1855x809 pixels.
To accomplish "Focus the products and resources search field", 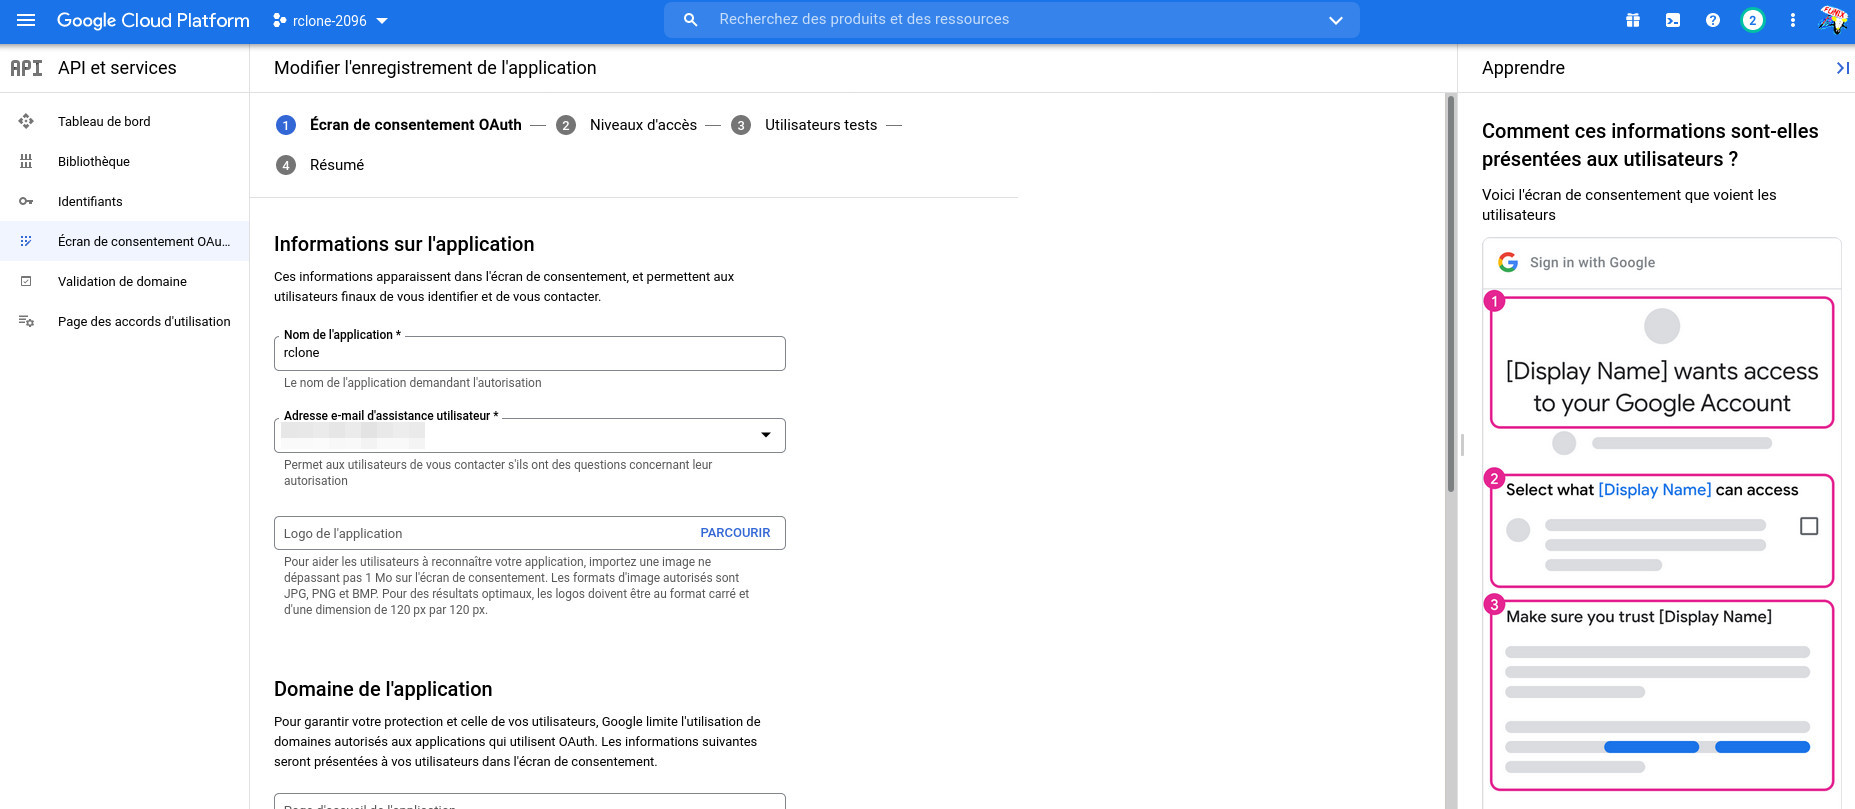I will point(1012,20).
